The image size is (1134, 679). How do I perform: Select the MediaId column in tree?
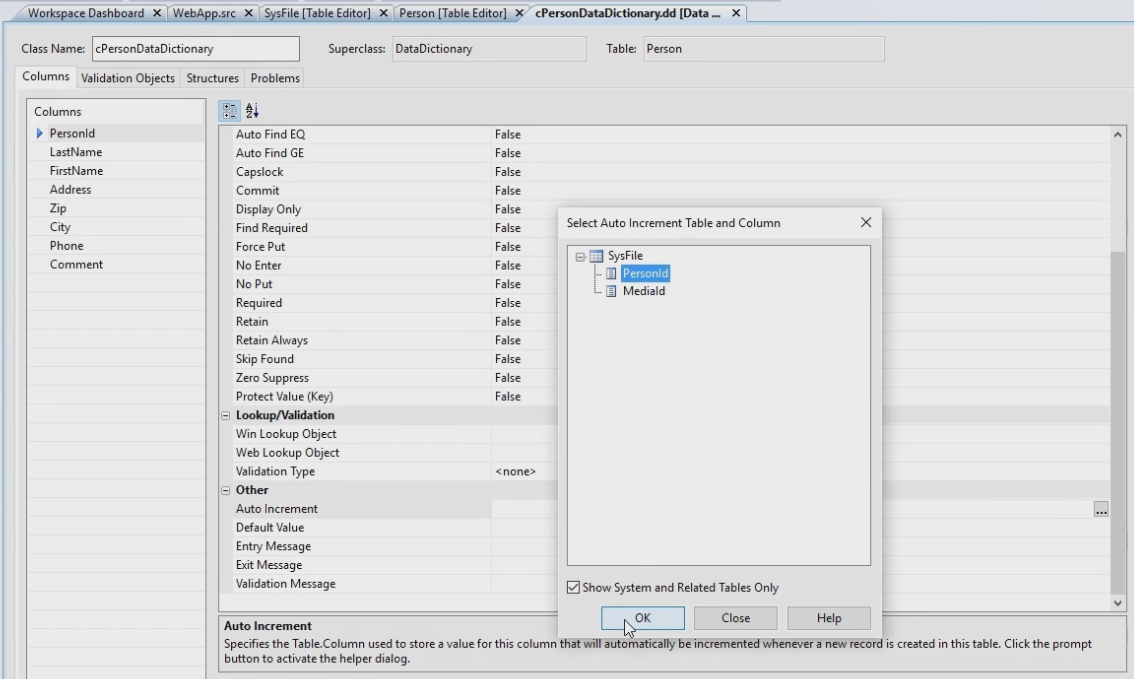pyautogui.click(x=645, y=291)
